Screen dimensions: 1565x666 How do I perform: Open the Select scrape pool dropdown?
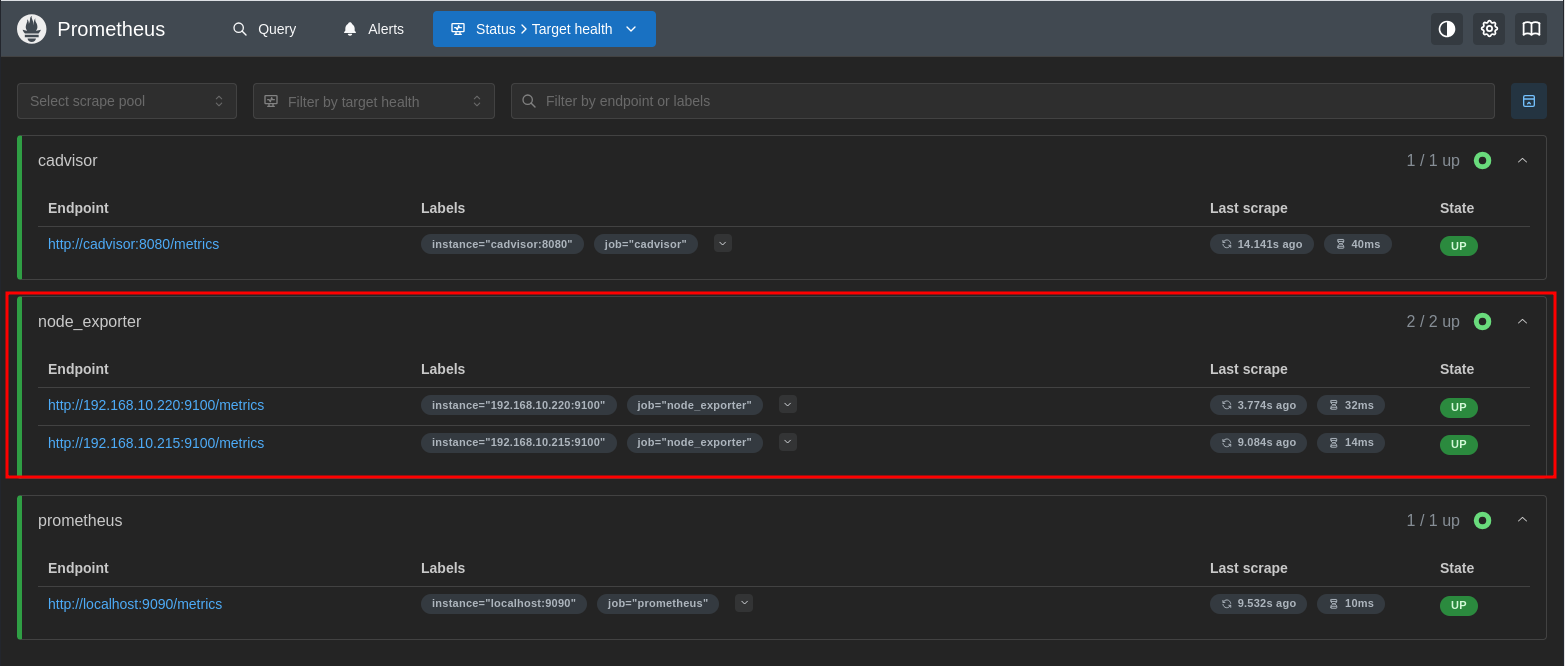pos(127,101)
